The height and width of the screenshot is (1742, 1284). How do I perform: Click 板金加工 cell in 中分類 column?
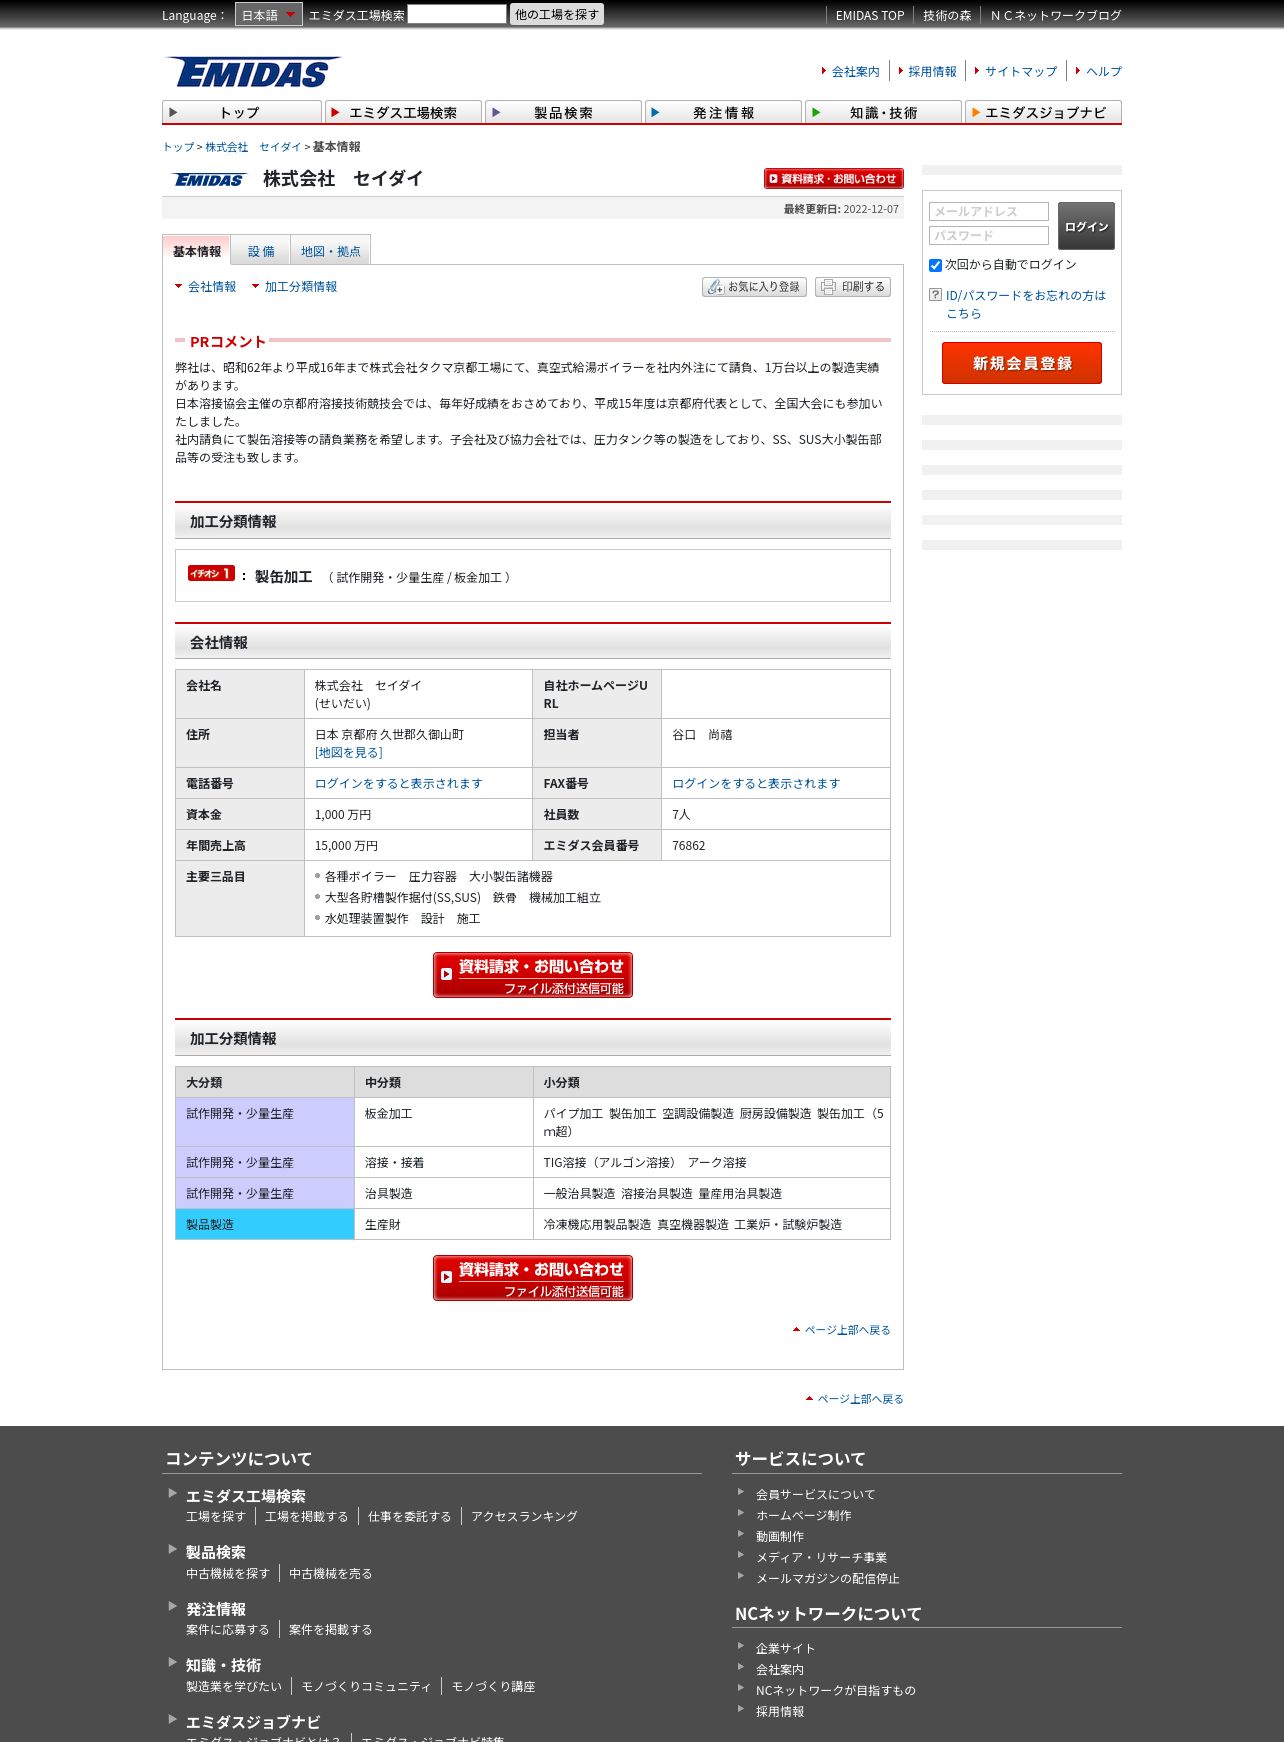click(x=444, y=1122)
